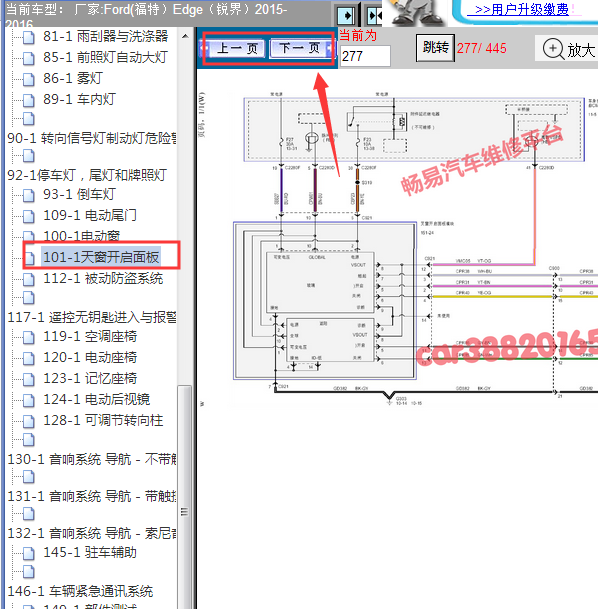Click the sunroof wiring diagram image
598x609 pixels.
[400, 249]
